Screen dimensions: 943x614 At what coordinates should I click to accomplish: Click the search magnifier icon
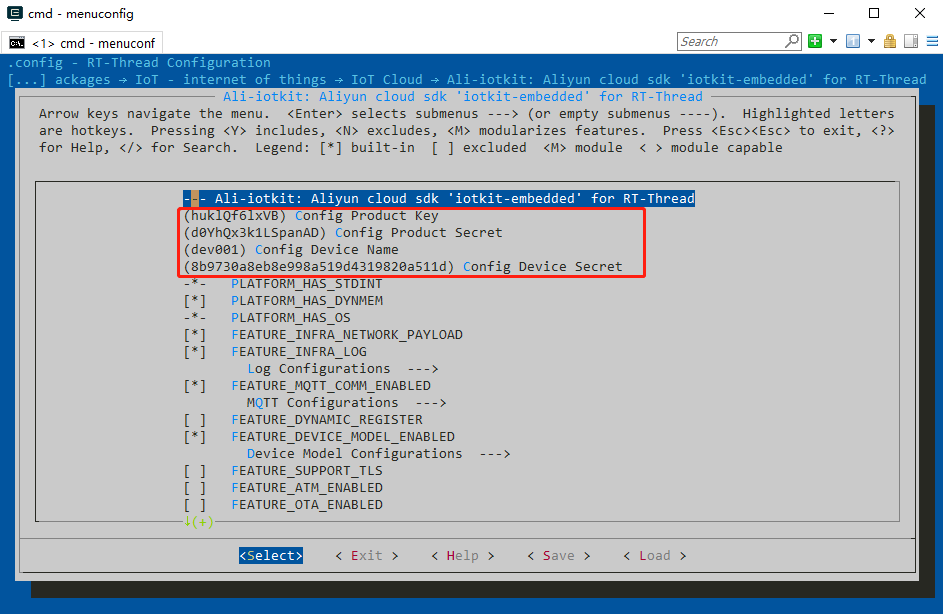792,41
